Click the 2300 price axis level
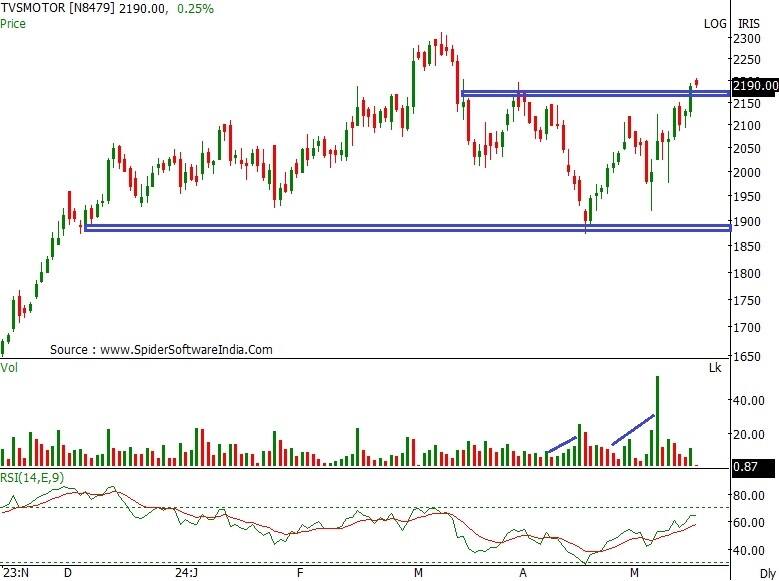Screen dimensions: 779x581 tap(746, 39)
